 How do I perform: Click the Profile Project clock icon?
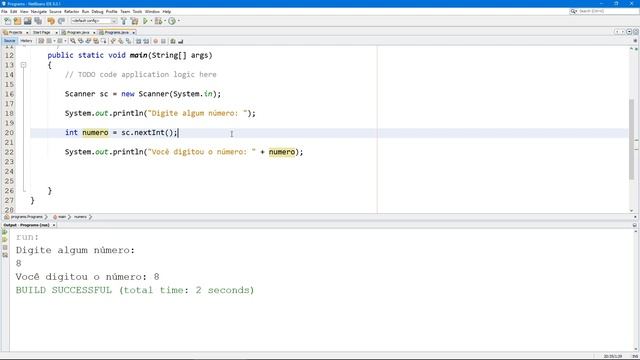[x=172, y=21]
